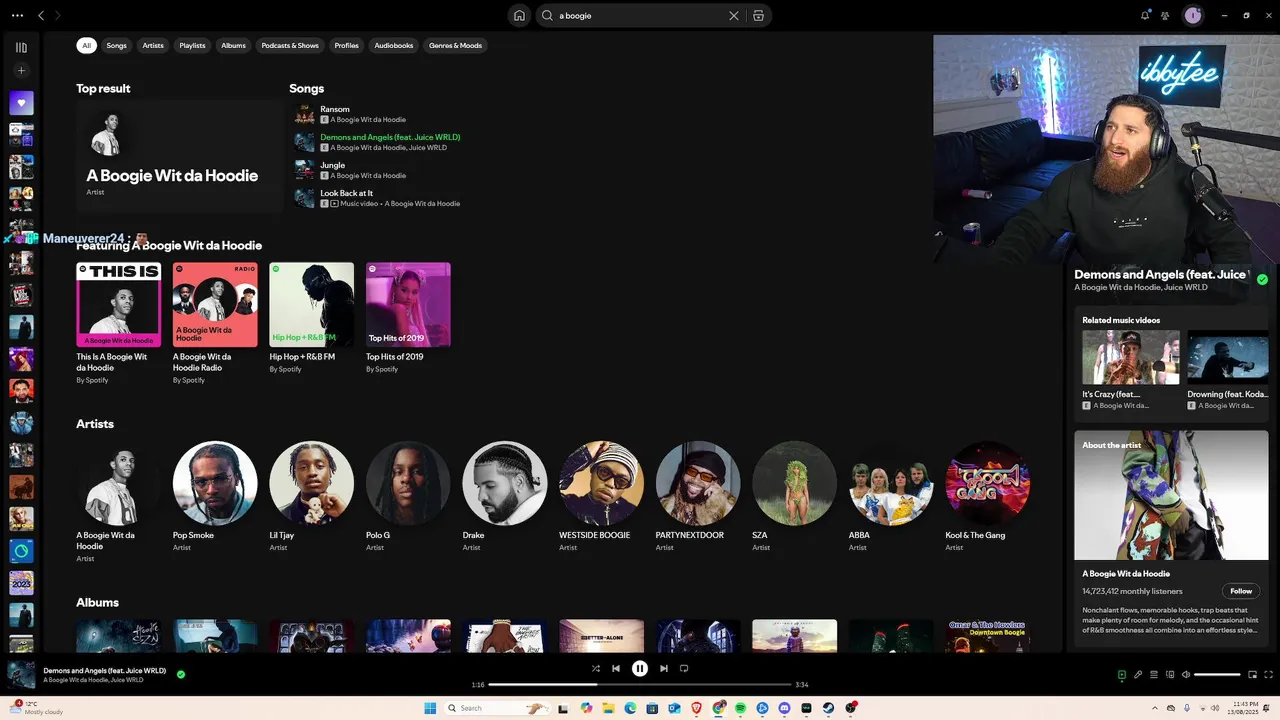Image resolution: width=1280 pixels, height=720 pixels.
Task: Open A Boogie Wit da Hoodie Radio
Action: [215, 305]
